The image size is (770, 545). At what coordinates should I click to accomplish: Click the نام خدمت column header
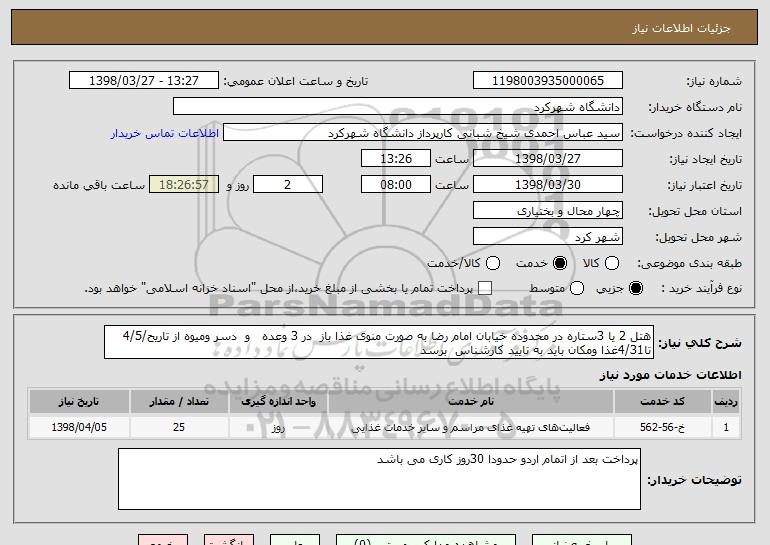(470, 402)
